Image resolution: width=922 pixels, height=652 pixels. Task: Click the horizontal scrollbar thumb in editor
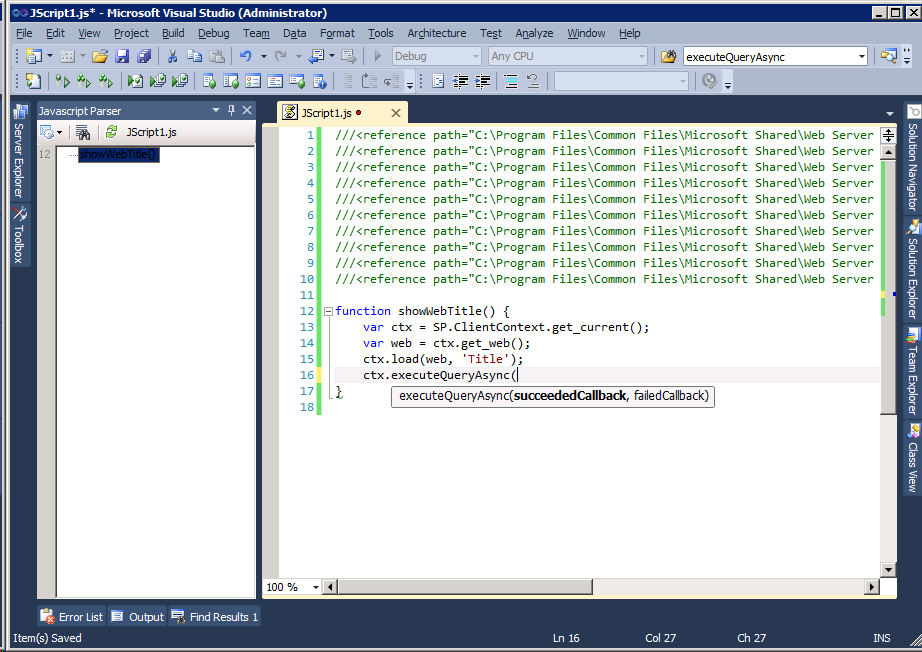pyautogui.click(x=465, y=587)
